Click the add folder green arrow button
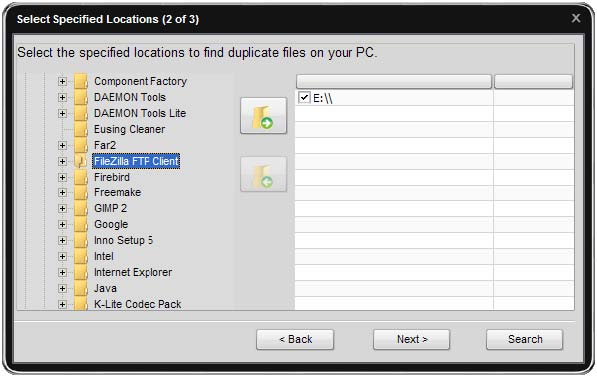Image resolution: width=597 pixels, height=376 pixels. (x=263, y=115)
